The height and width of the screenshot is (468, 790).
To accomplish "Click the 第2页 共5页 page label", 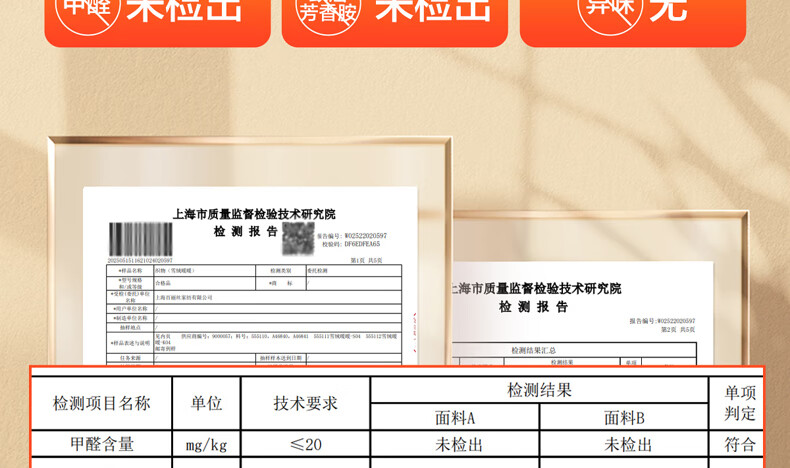I will [x=678, y=329].
